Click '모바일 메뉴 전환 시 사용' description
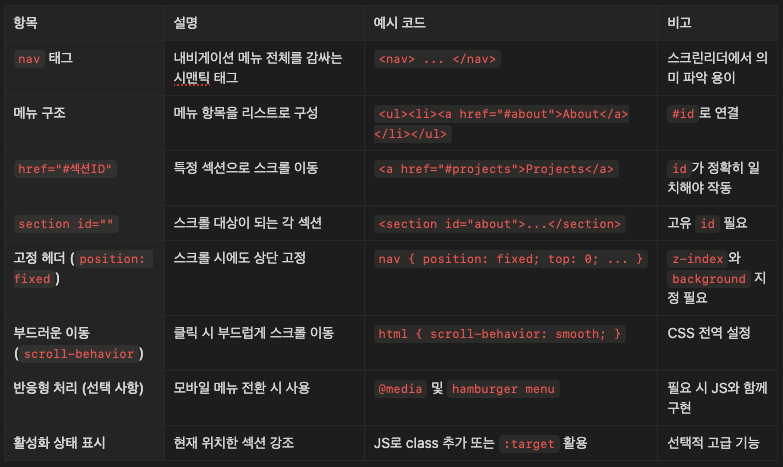The width and height of the screenshot is (783, 467). [242, 388]
